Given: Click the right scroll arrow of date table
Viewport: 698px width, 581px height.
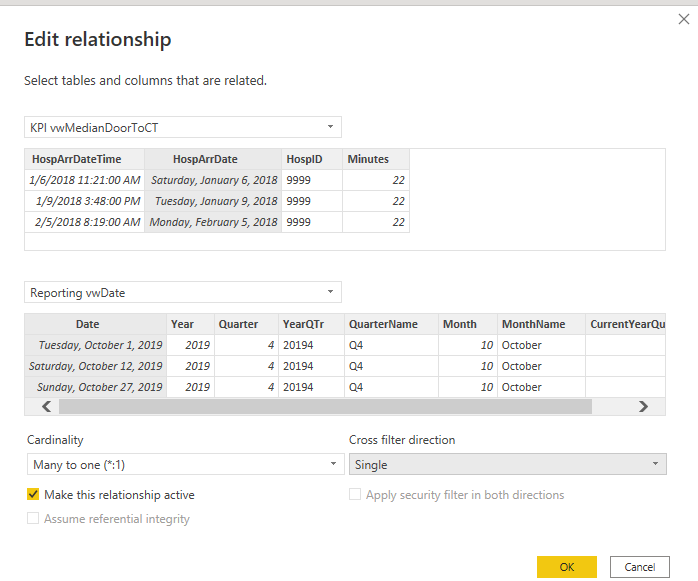Looking at the screenshot, I should click(643, 406).
